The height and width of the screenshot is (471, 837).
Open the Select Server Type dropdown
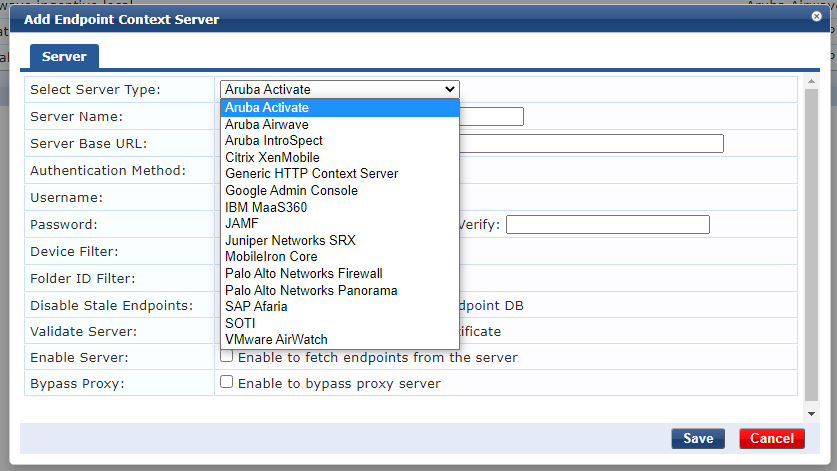(339, 89)
